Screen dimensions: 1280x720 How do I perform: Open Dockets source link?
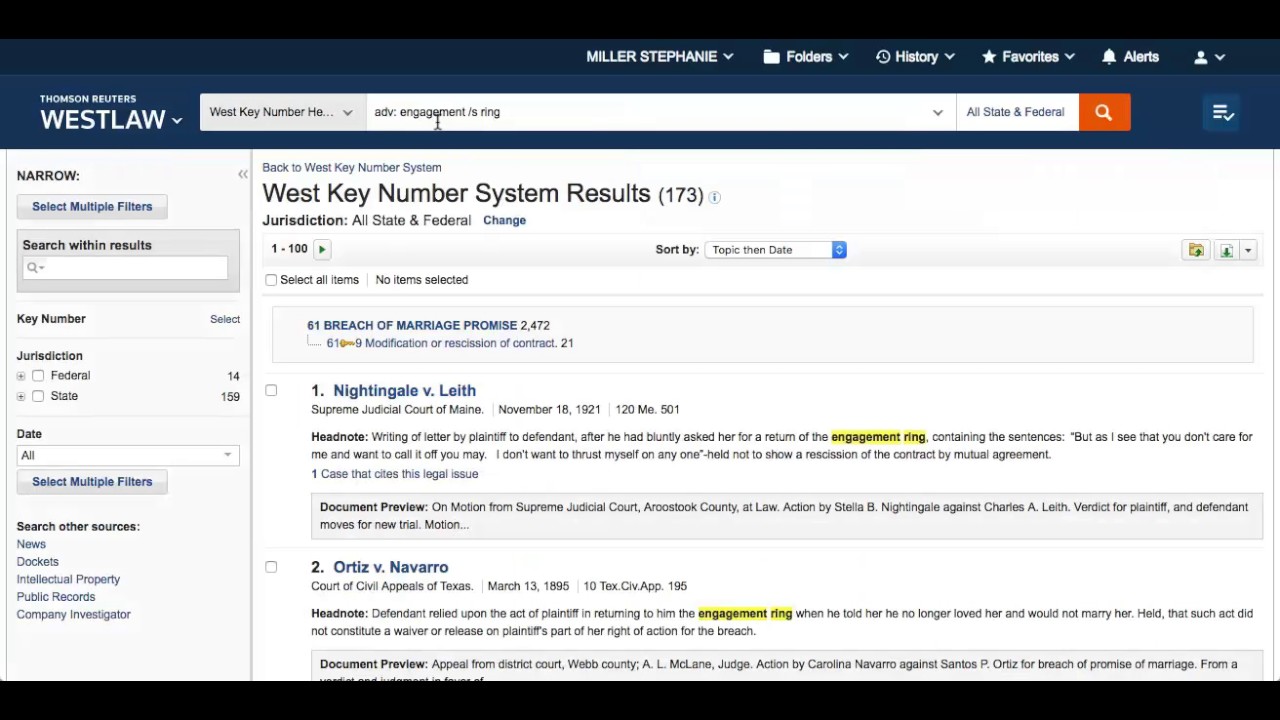37,562
